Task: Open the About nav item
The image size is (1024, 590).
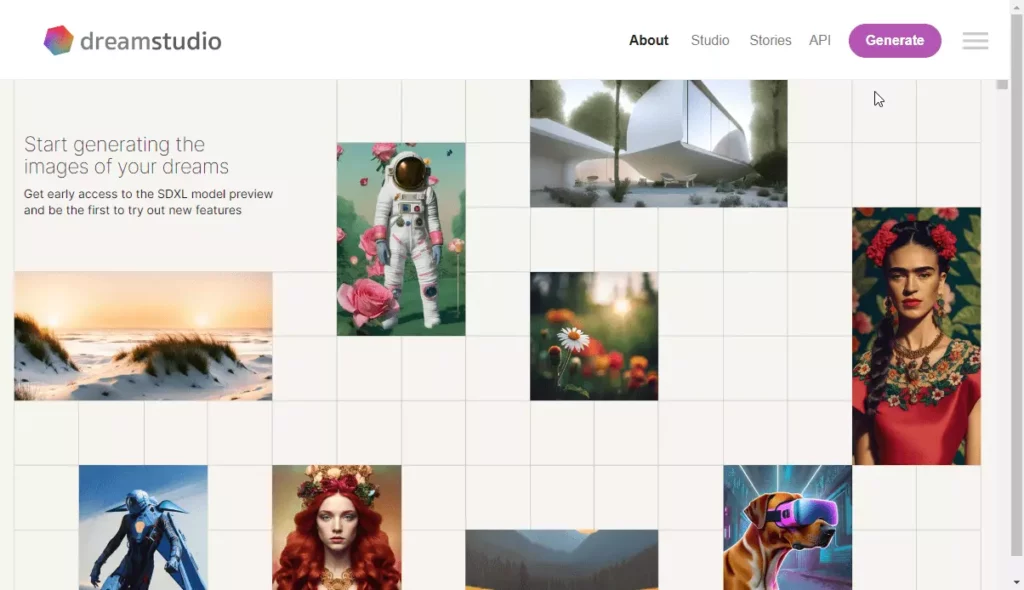Action: pyautogui.click(x=648, y=41)
